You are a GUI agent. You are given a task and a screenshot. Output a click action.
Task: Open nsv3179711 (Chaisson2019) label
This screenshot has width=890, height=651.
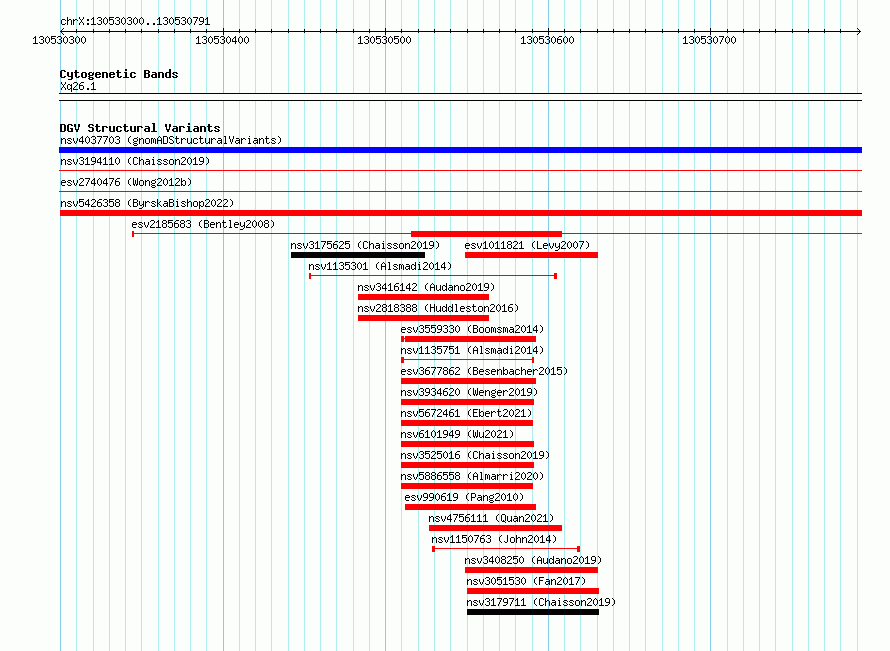tap(541, 602)
